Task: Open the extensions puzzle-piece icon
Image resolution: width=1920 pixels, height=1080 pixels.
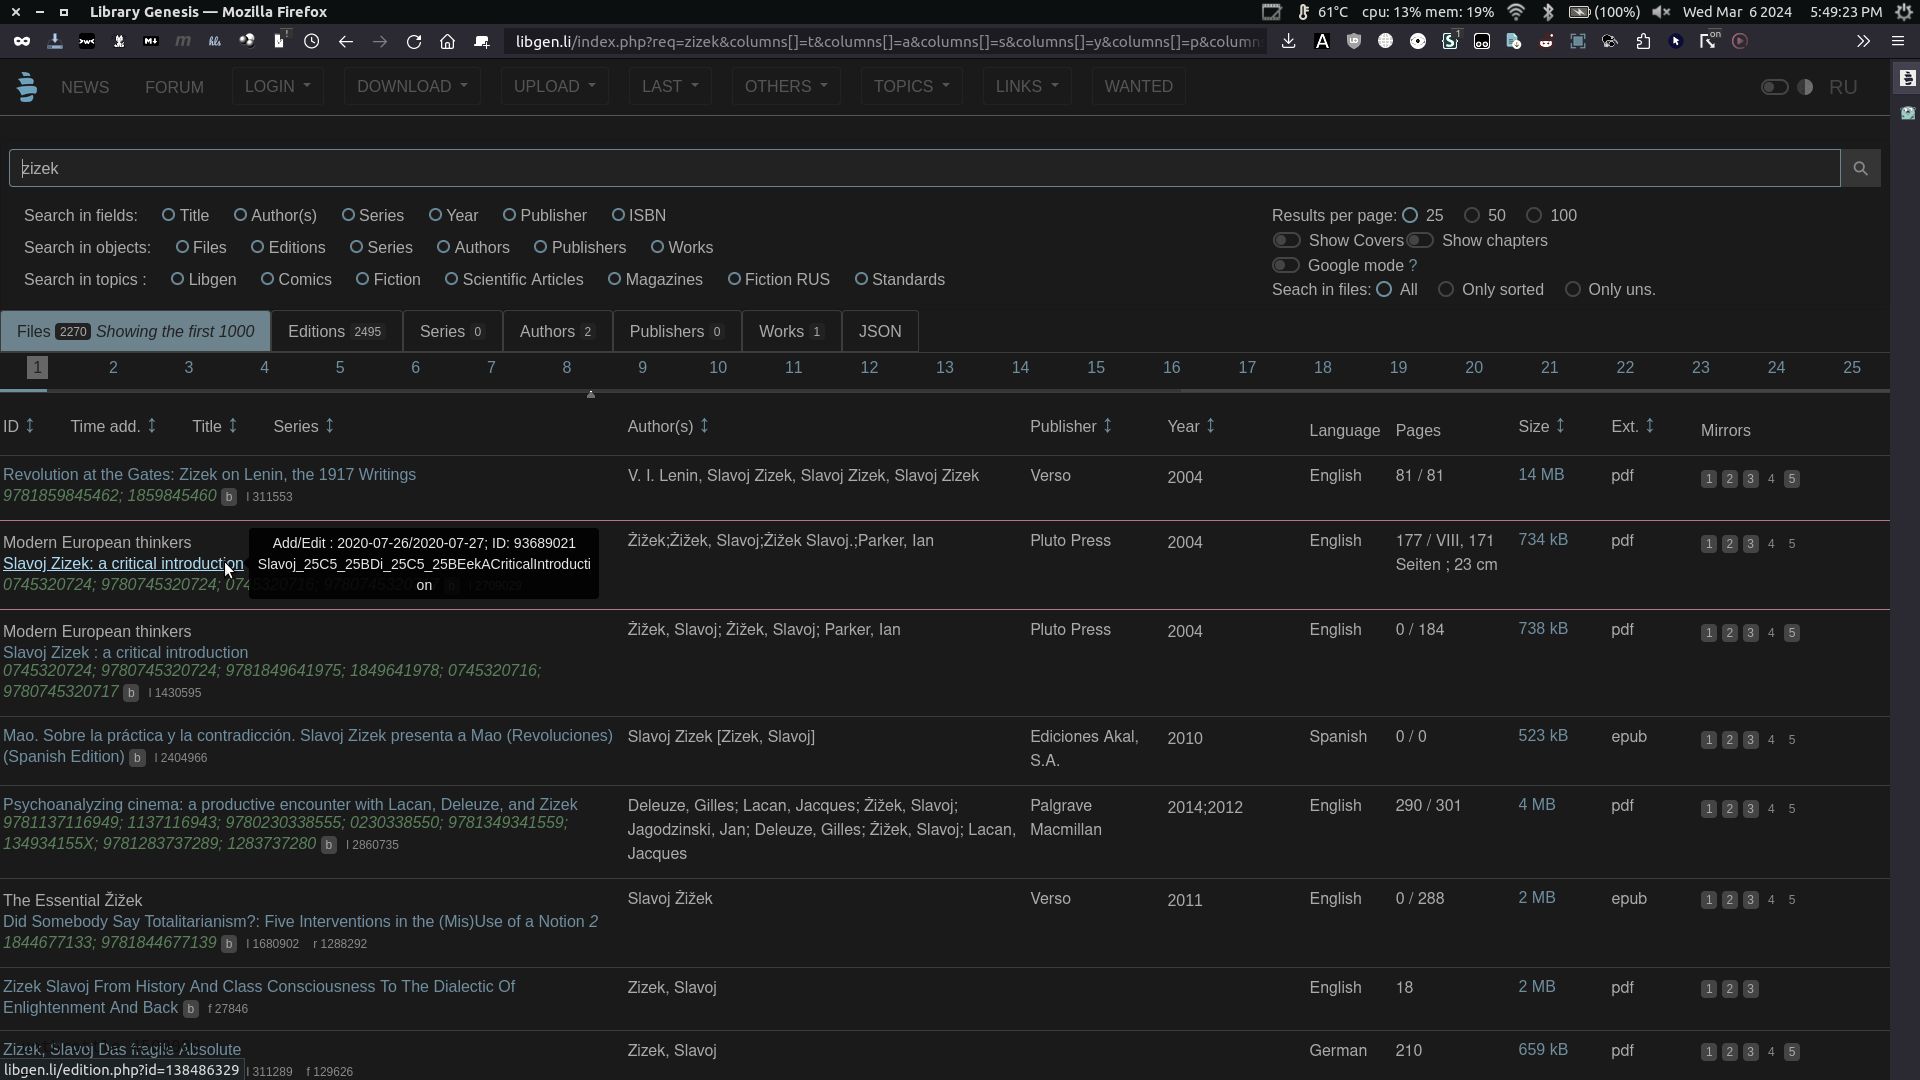Action: 1644,42
